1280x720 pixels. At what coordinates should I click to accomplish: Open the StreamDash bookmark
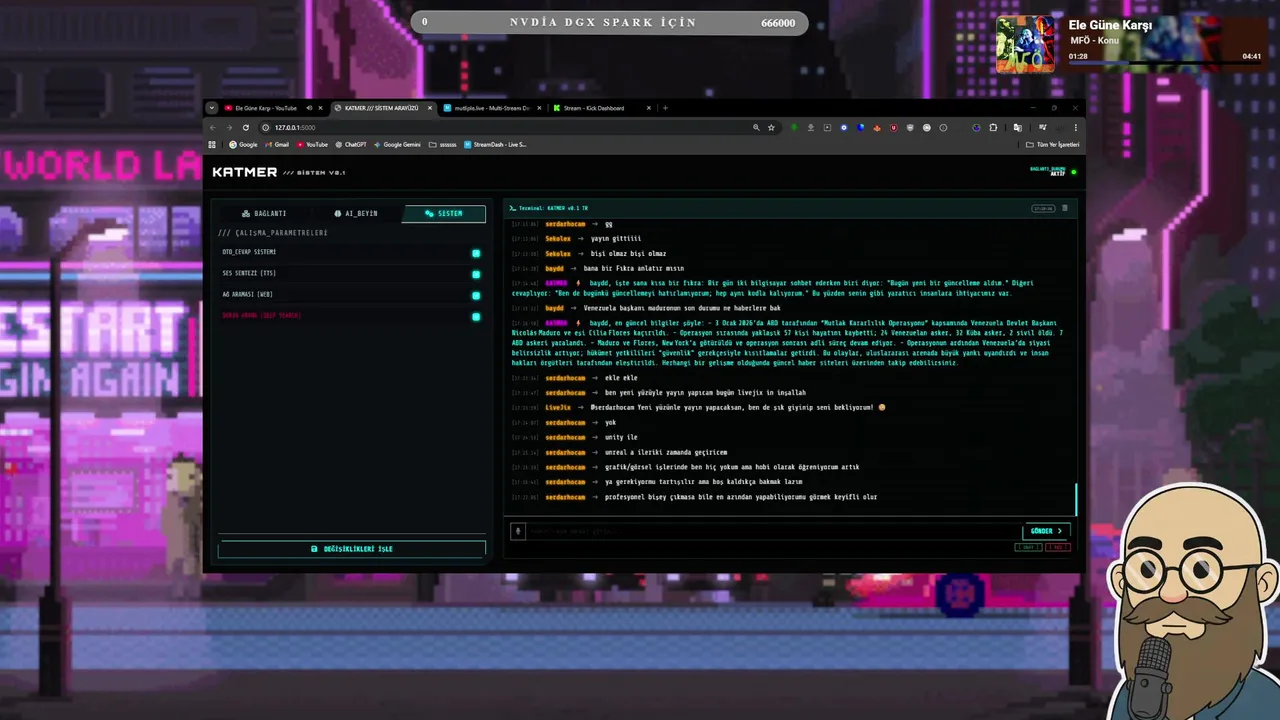496,145
